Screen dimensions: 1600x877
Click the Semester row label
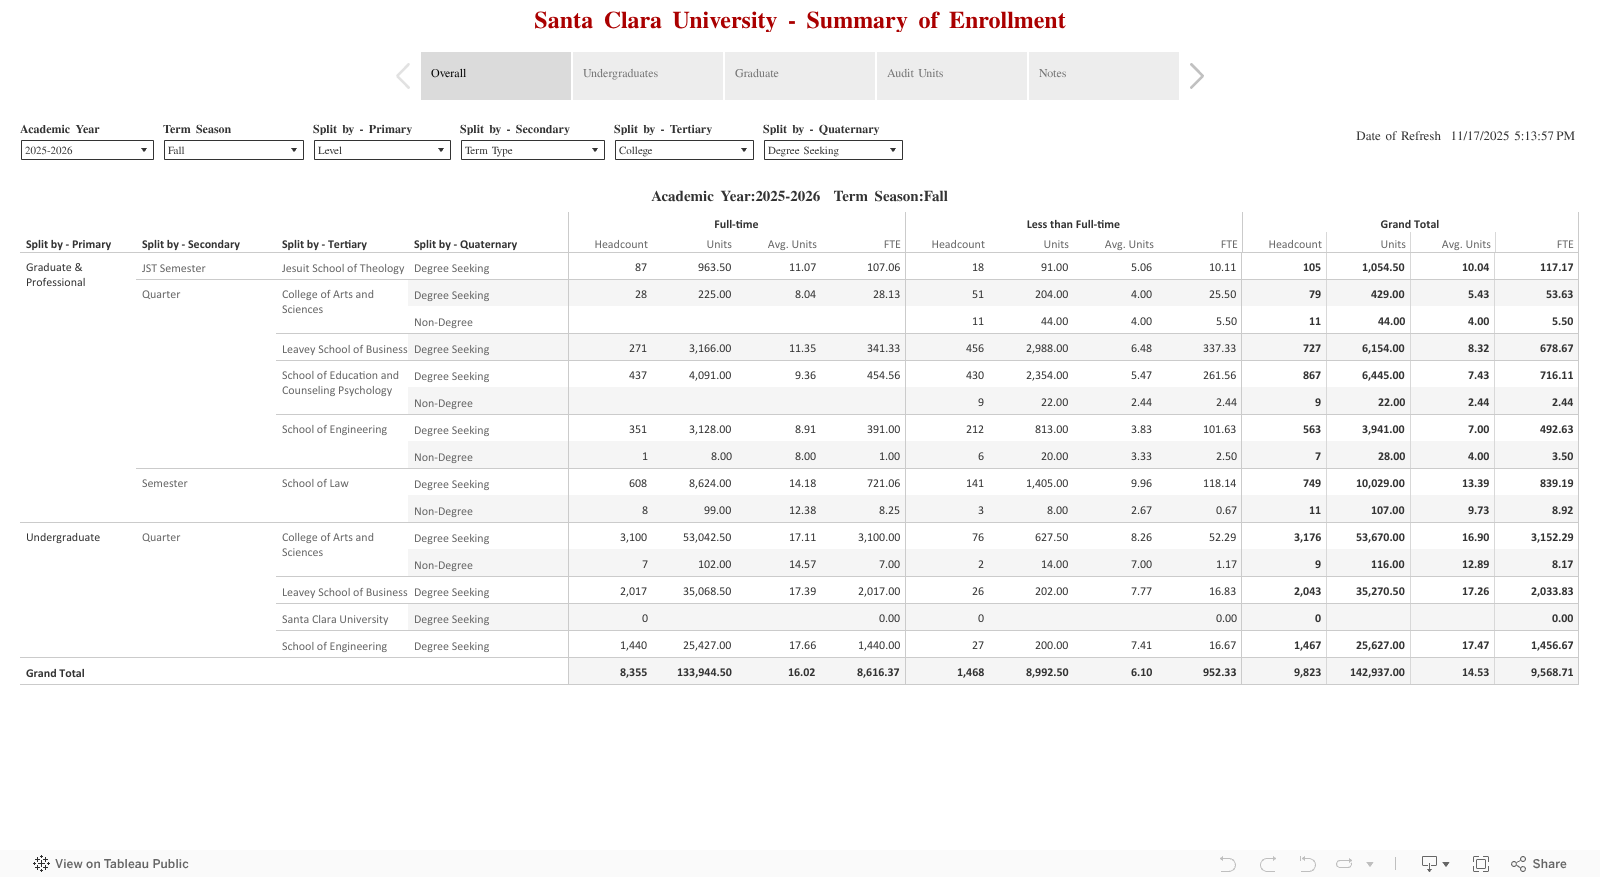pos(165,483)
